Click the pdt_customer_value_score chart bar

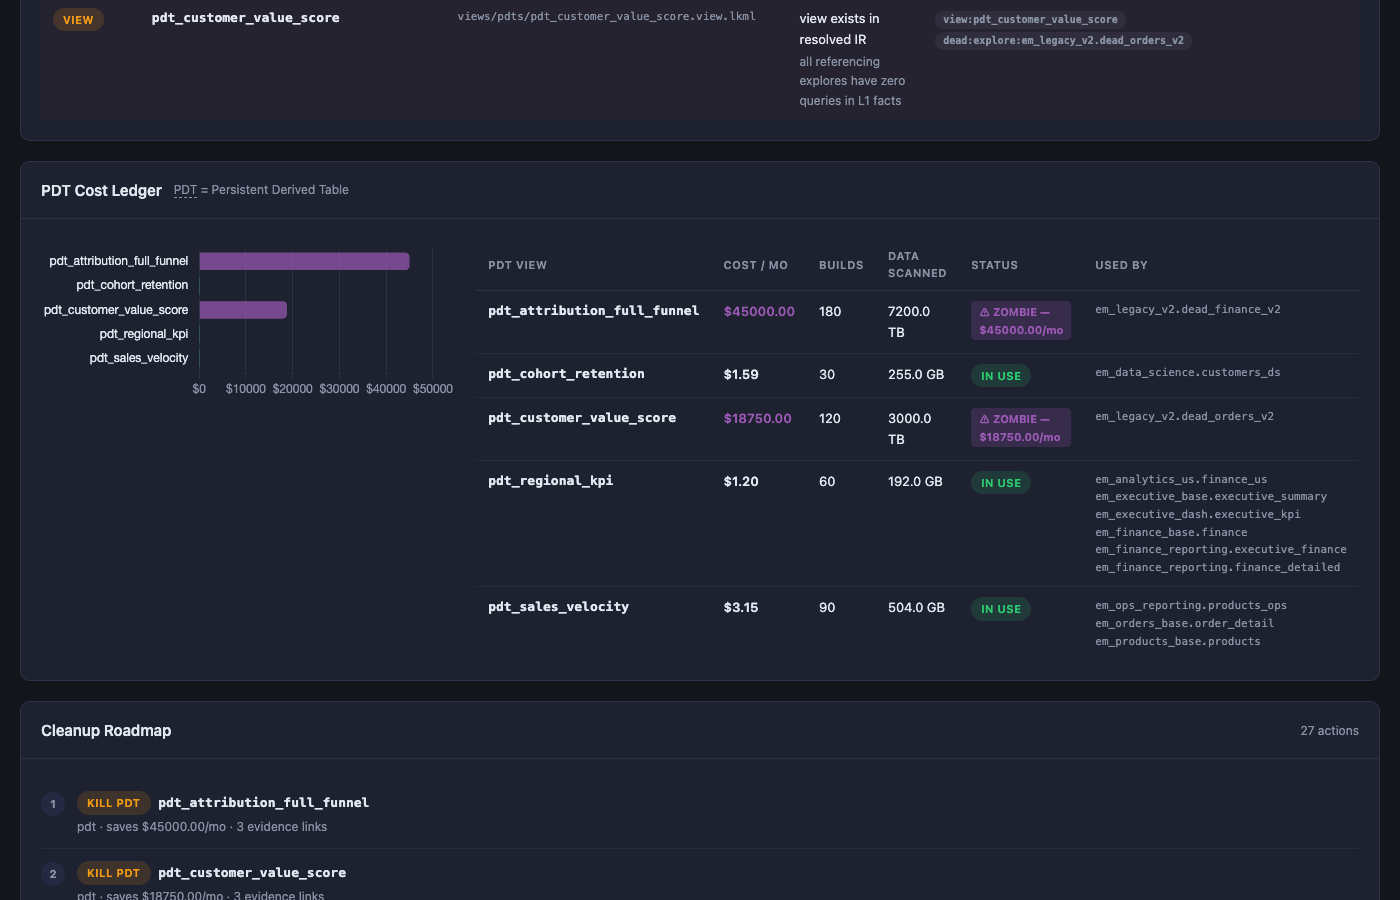coord(243,310)
